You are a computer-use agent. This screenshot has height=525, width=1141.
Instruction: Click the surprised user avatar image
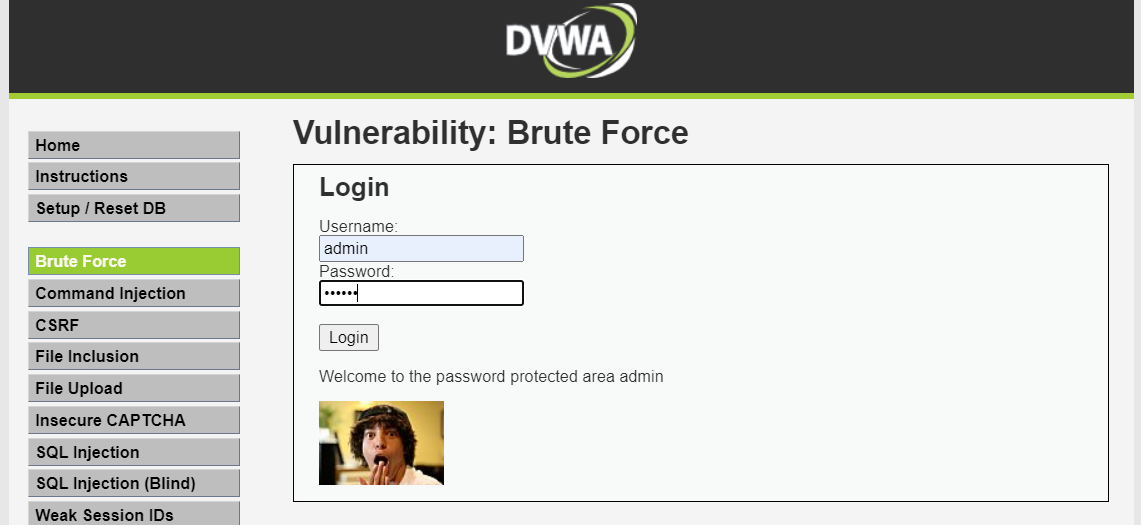(x=381, y=443)
